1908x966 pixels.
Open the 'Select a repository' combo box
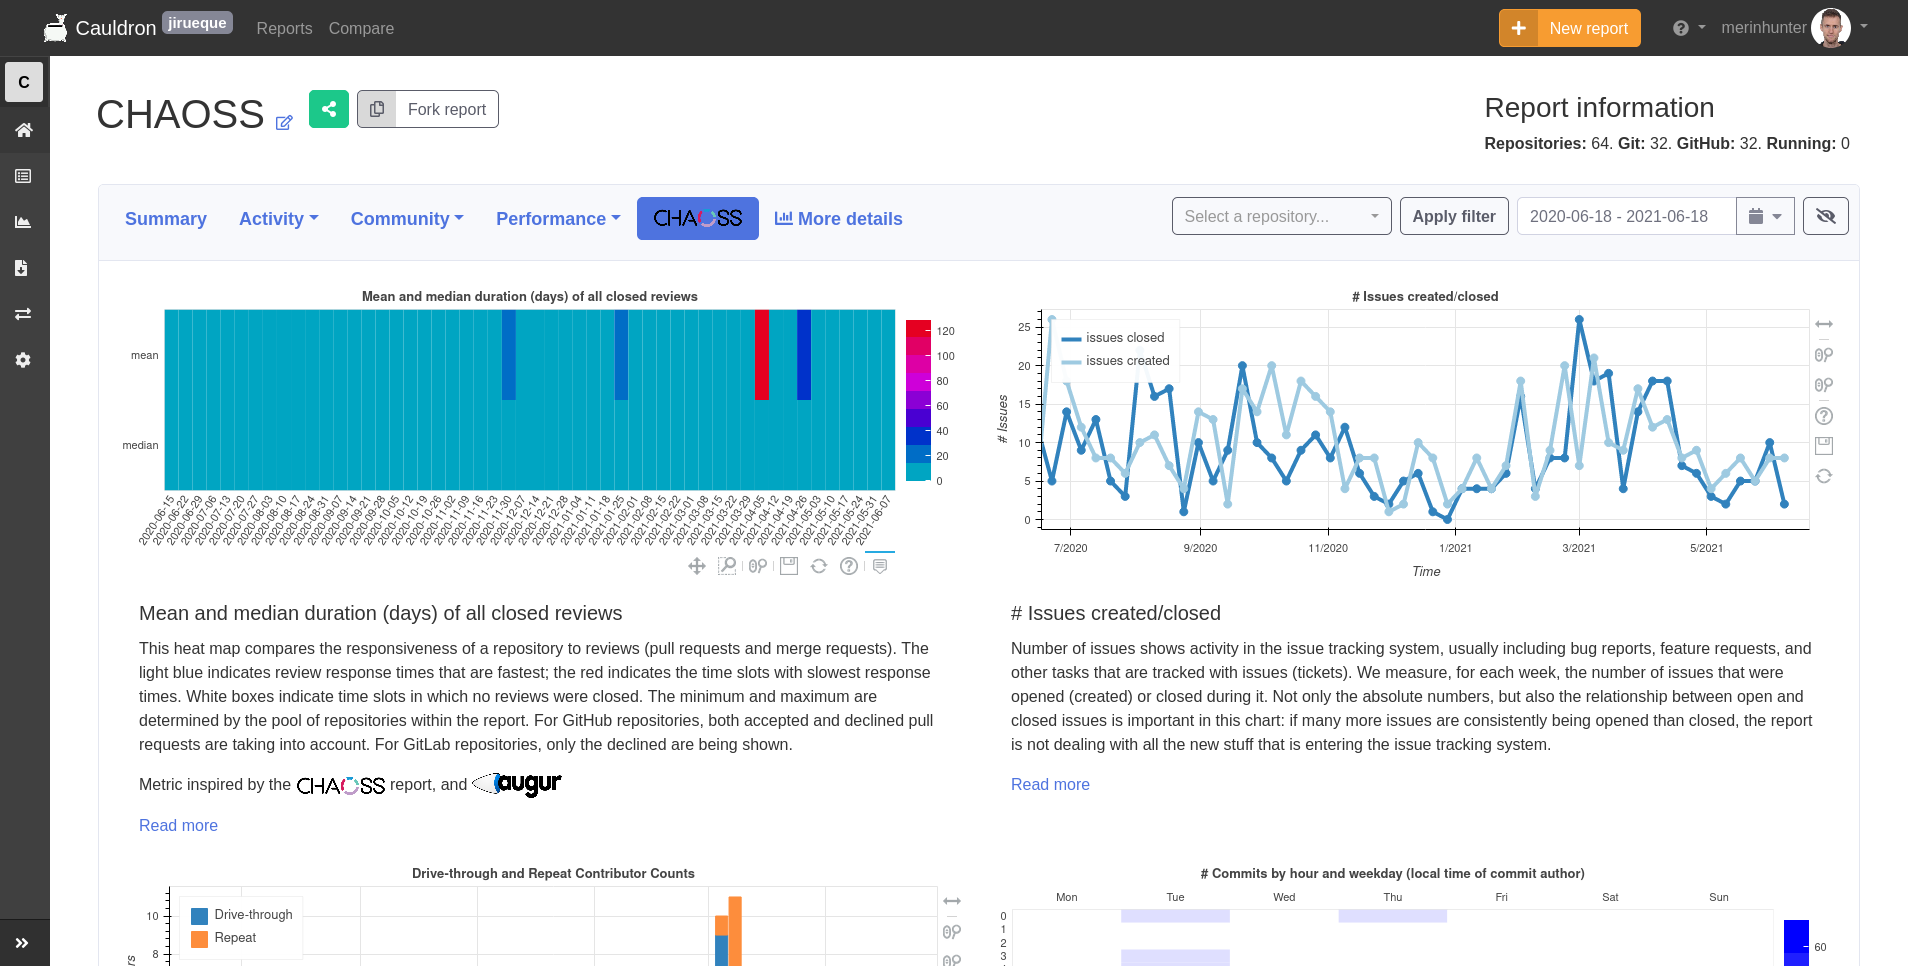click(1281, 216)
